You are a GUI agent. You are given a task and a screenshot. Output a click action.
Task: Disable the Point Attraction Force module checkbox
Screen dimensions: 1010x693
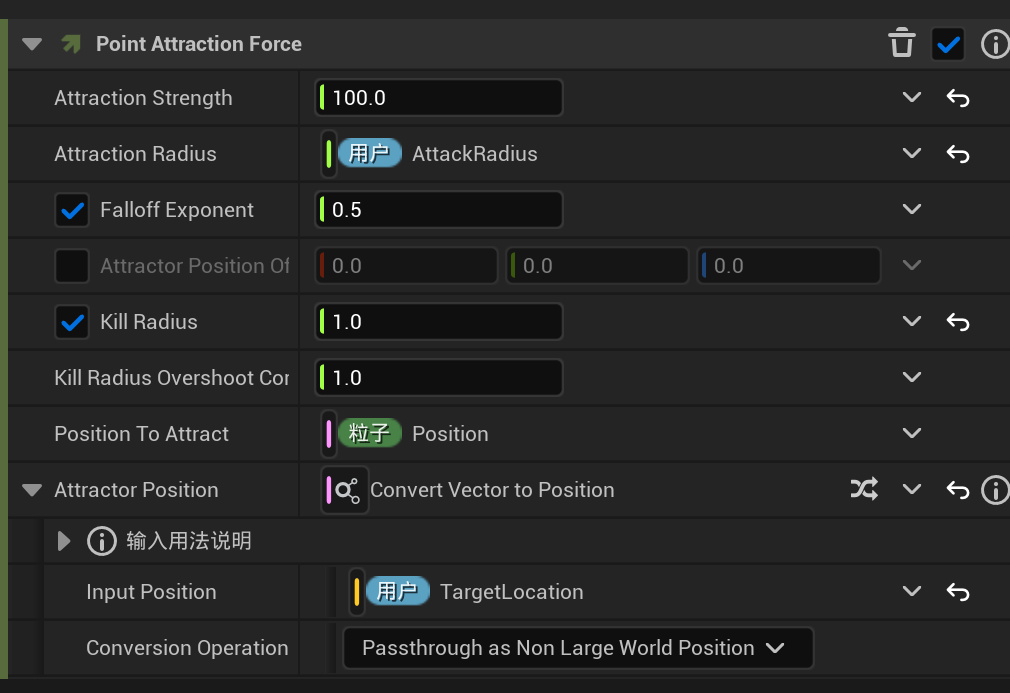tap(947, 44)
